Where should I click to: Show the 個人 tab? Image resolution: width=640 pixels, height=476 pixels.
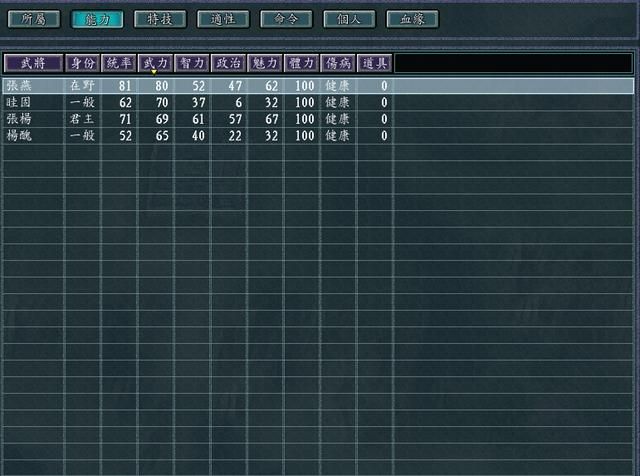(x=349, y=19)
